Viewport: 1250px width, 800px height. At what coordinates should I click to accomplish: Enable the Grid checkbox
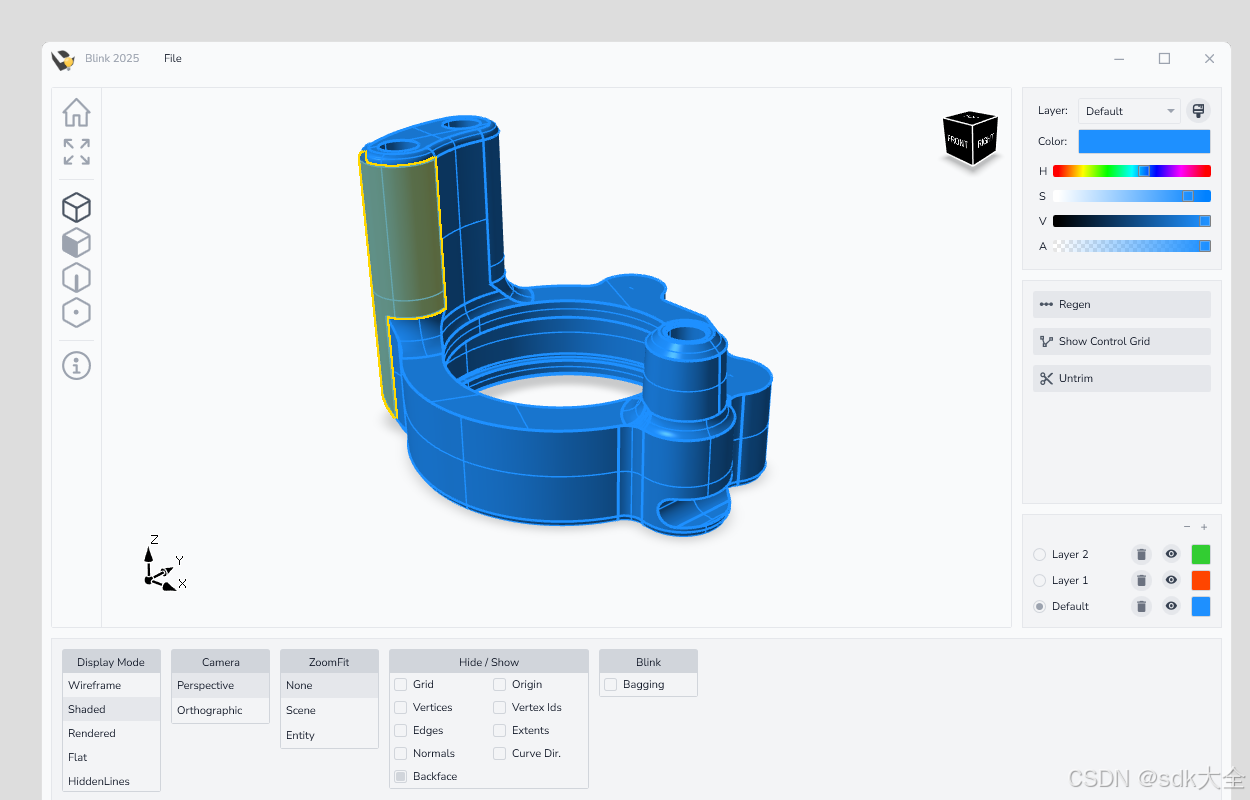point(401,684)
